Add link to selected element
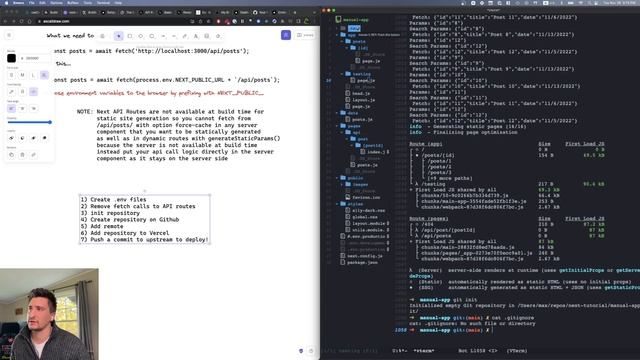Screen dimensions: 640x360 pos(33,155)
